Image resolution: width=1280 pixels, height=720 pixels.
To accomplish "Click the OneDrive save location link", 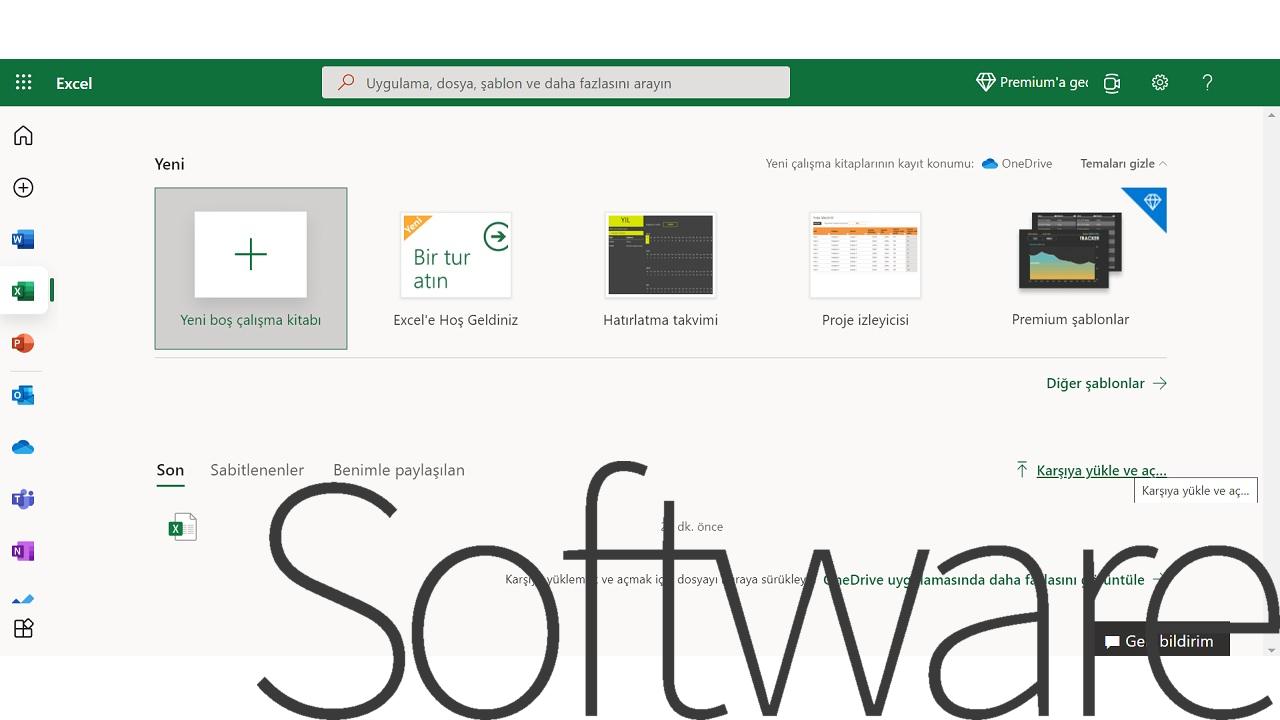I will pos(1017,164).
